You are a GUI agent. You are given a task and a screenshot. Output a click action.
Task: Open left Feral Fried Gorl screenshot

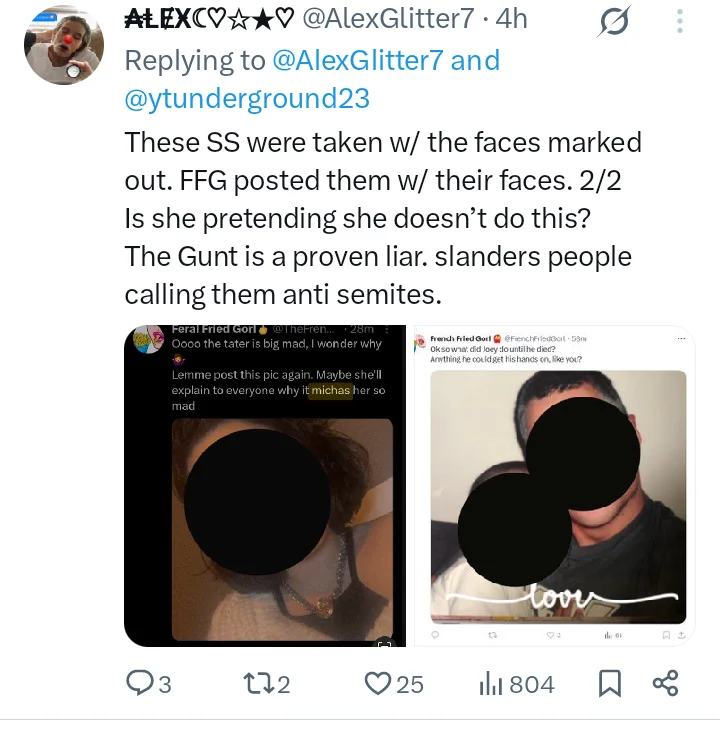click(x=265, y=485)
